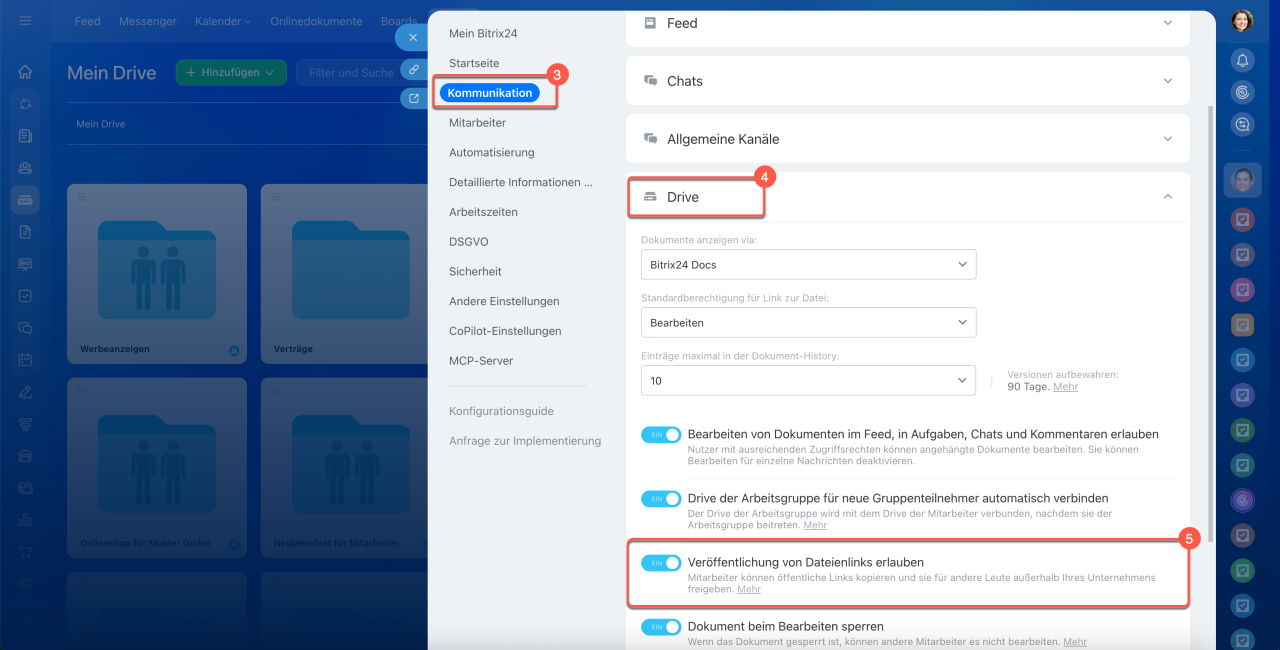Switch to Messenger in top navigation

coord(148,21)
